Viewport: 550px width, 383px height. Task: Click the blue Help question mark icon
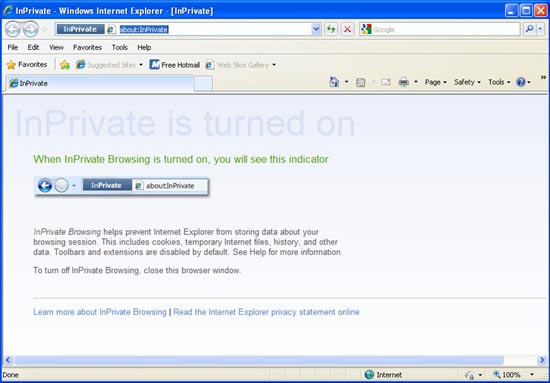(521, 82)
